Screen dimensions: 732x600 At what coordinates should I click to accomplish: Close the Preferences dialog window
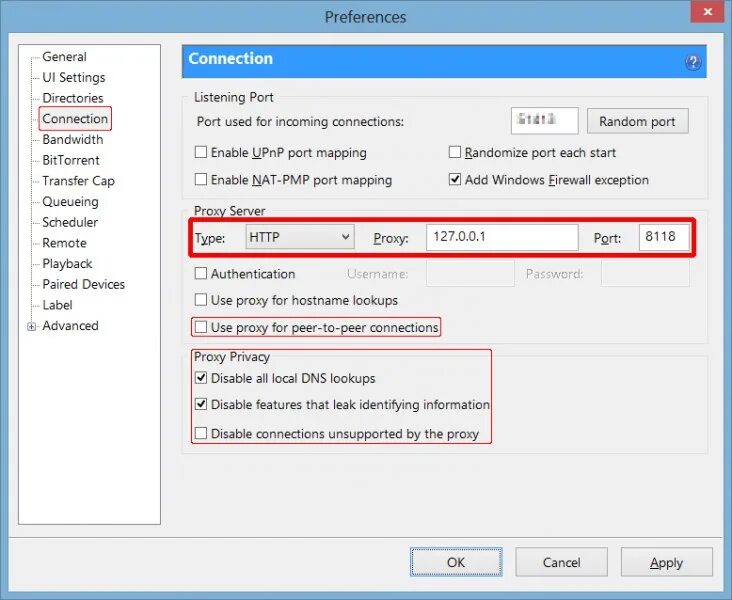[708, 12]
